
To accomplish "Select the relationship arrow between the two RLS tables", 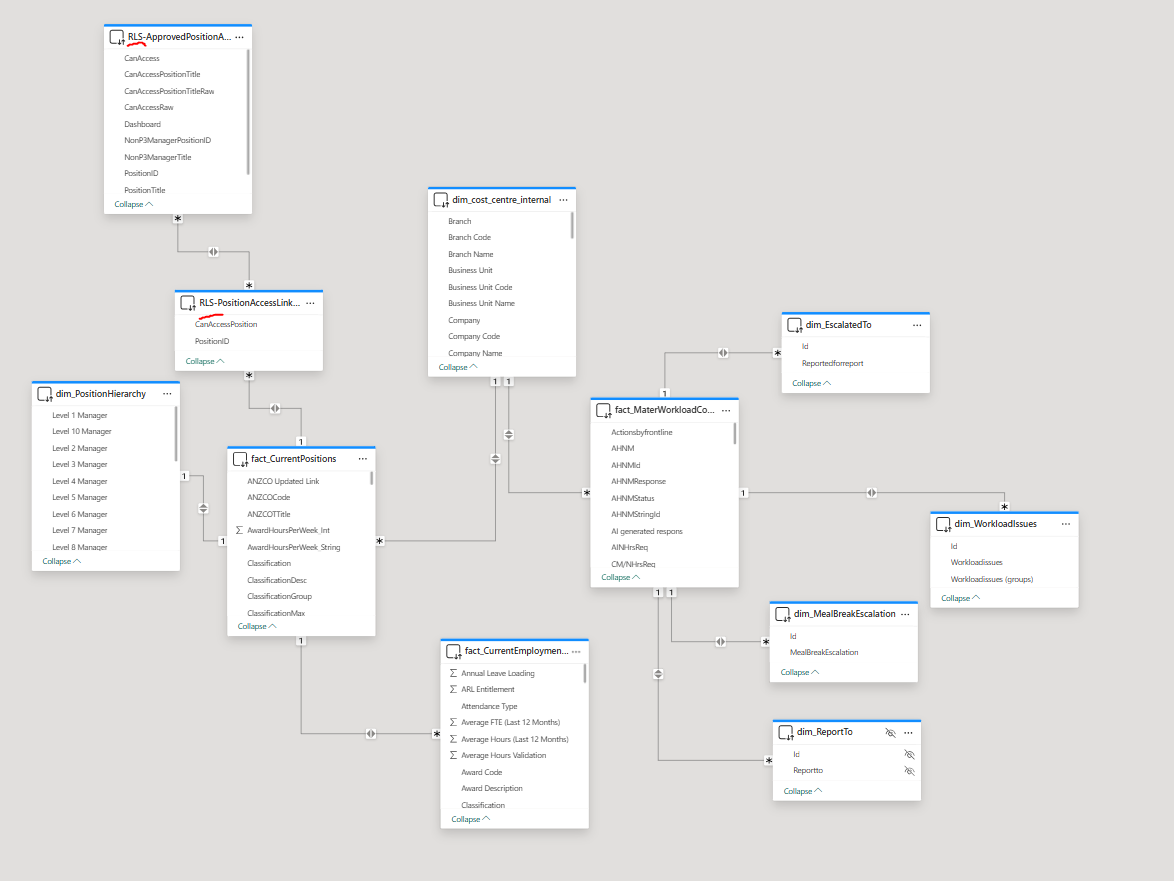I will tap(213, 252).
